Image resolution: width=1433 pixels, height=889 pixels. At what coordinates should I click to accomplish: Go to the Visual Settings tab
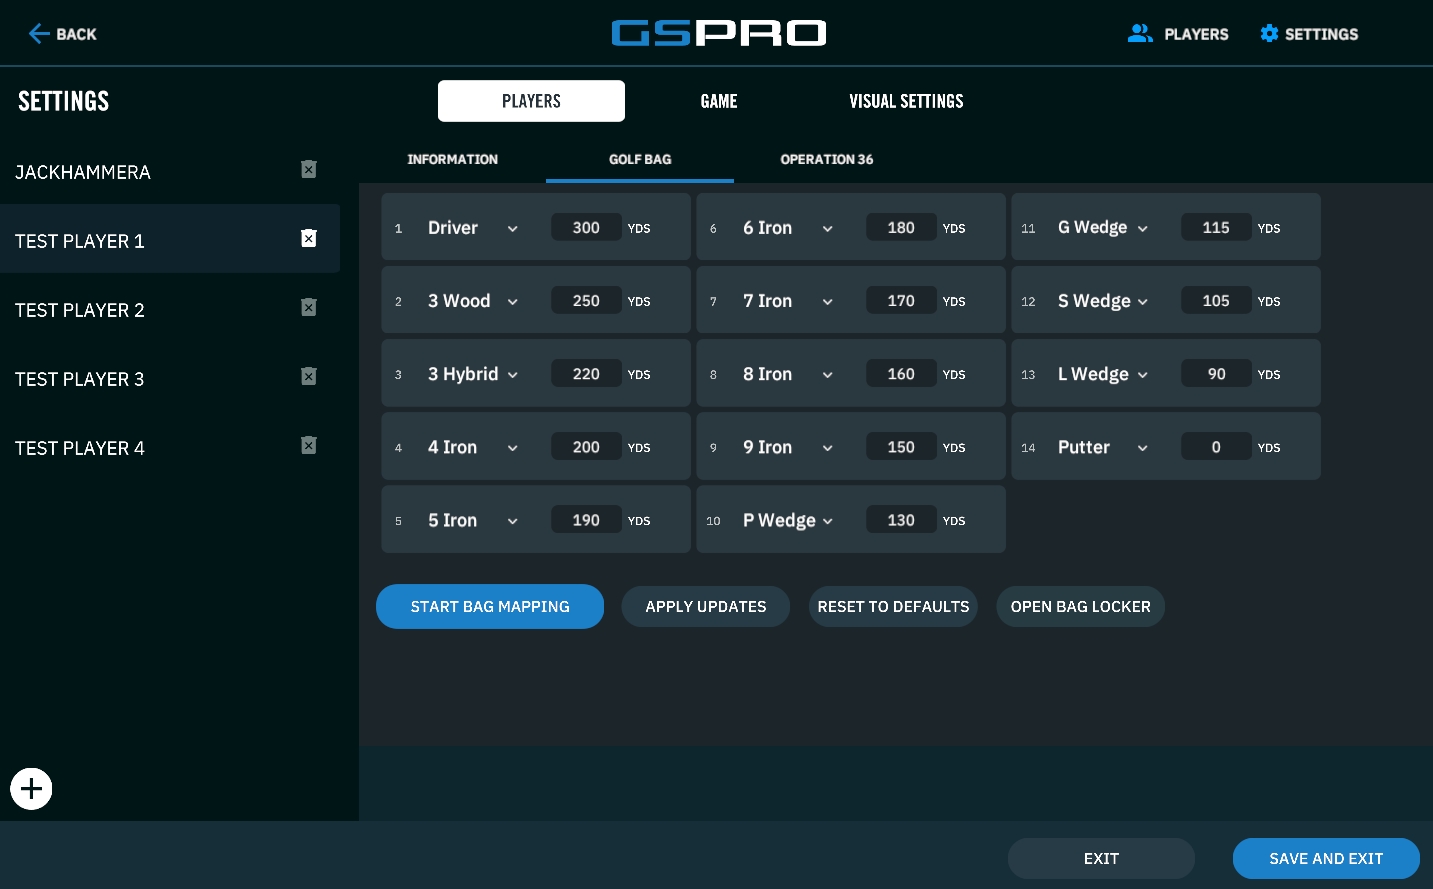pos(906,101)
